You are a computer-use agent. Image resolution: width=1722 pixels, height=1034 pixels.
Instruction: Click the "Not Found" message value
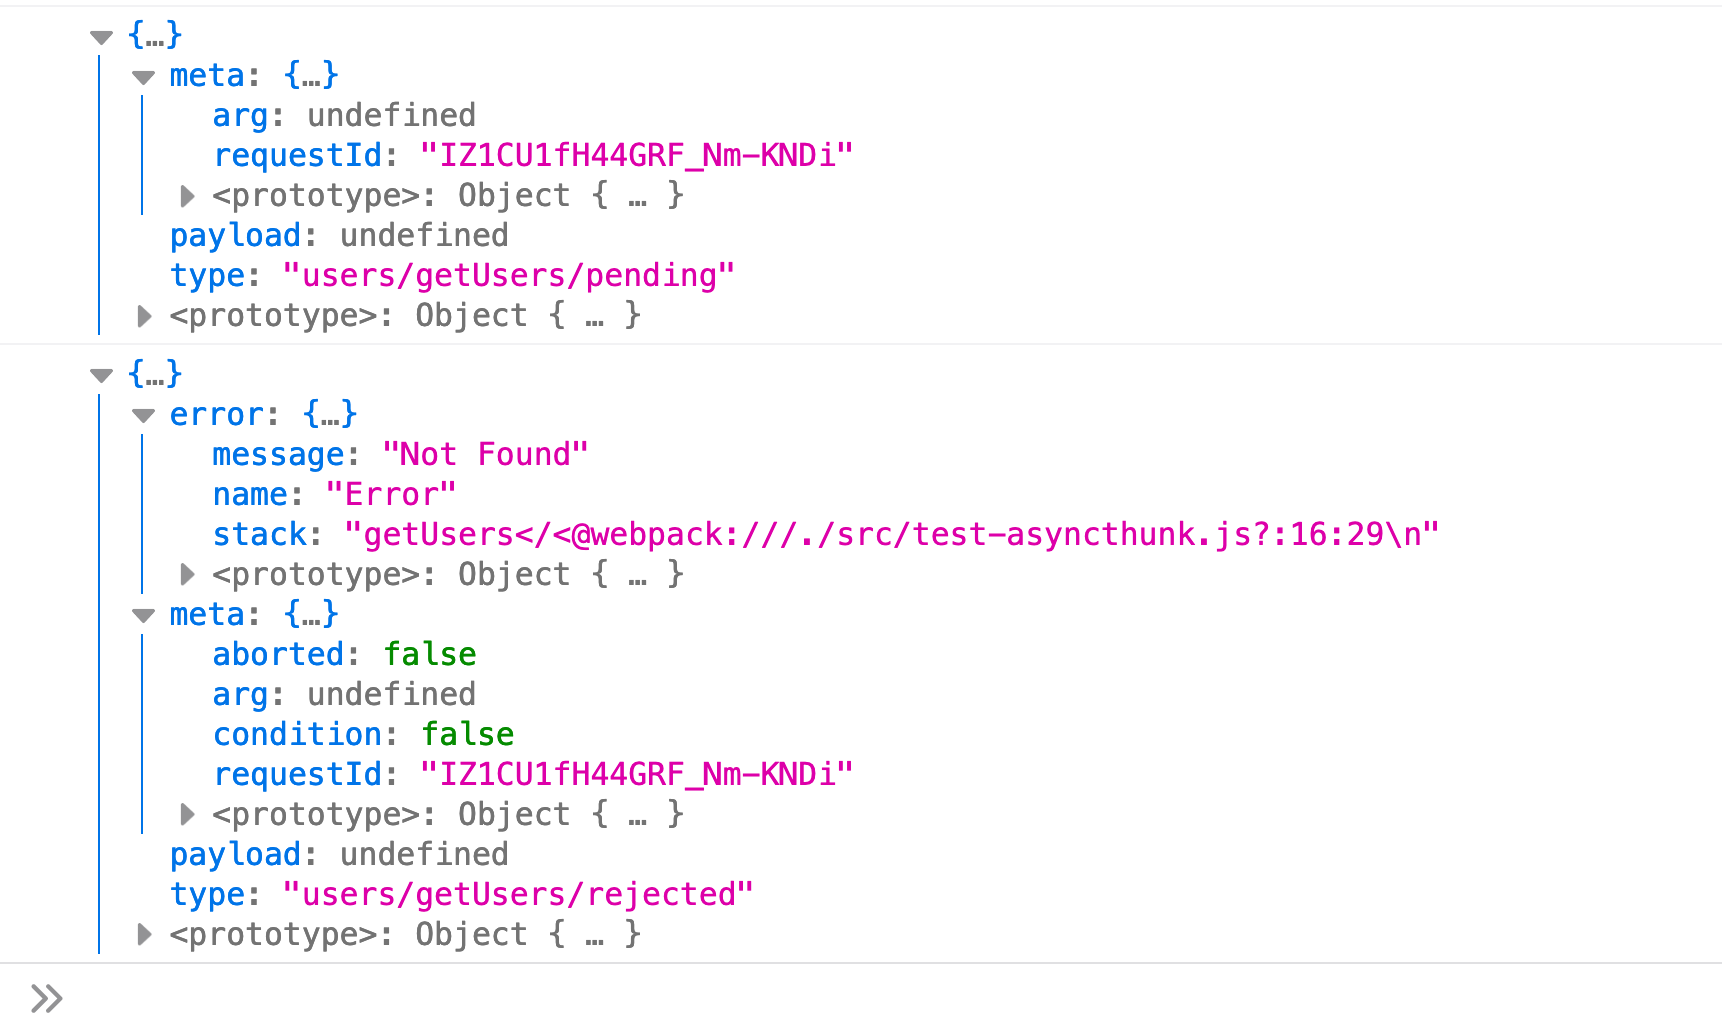pos(485,454)
